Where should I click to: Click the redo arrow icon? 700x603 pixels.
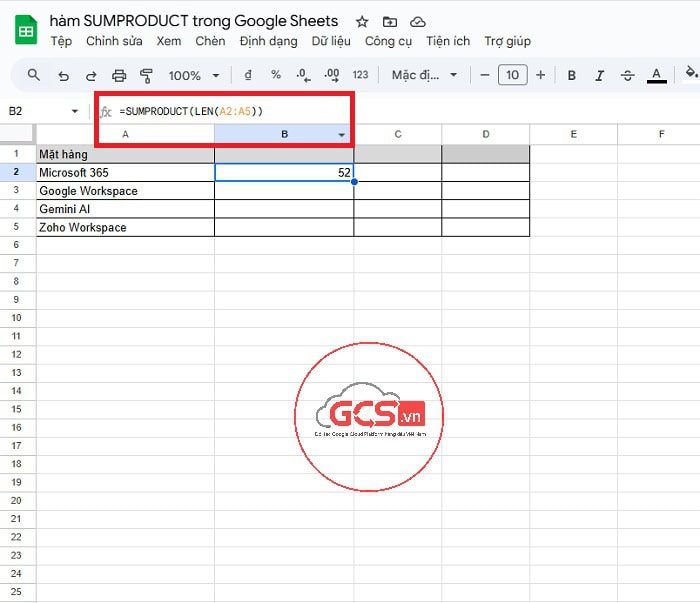pyautogui.click(x=91, y=75)
